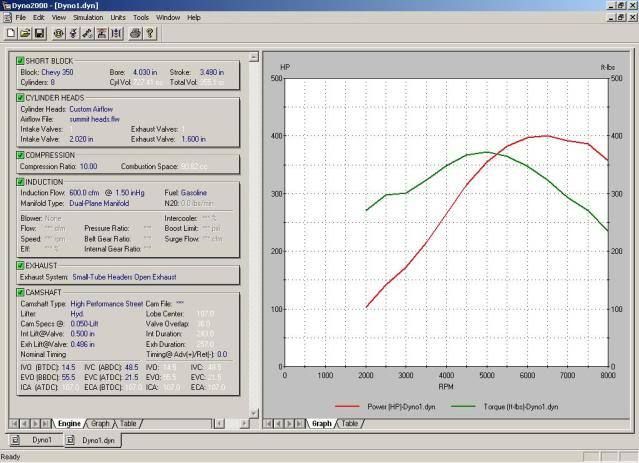Click the Open file folder icon
Screen dimensions: 639x463
[x=25, y=33]
